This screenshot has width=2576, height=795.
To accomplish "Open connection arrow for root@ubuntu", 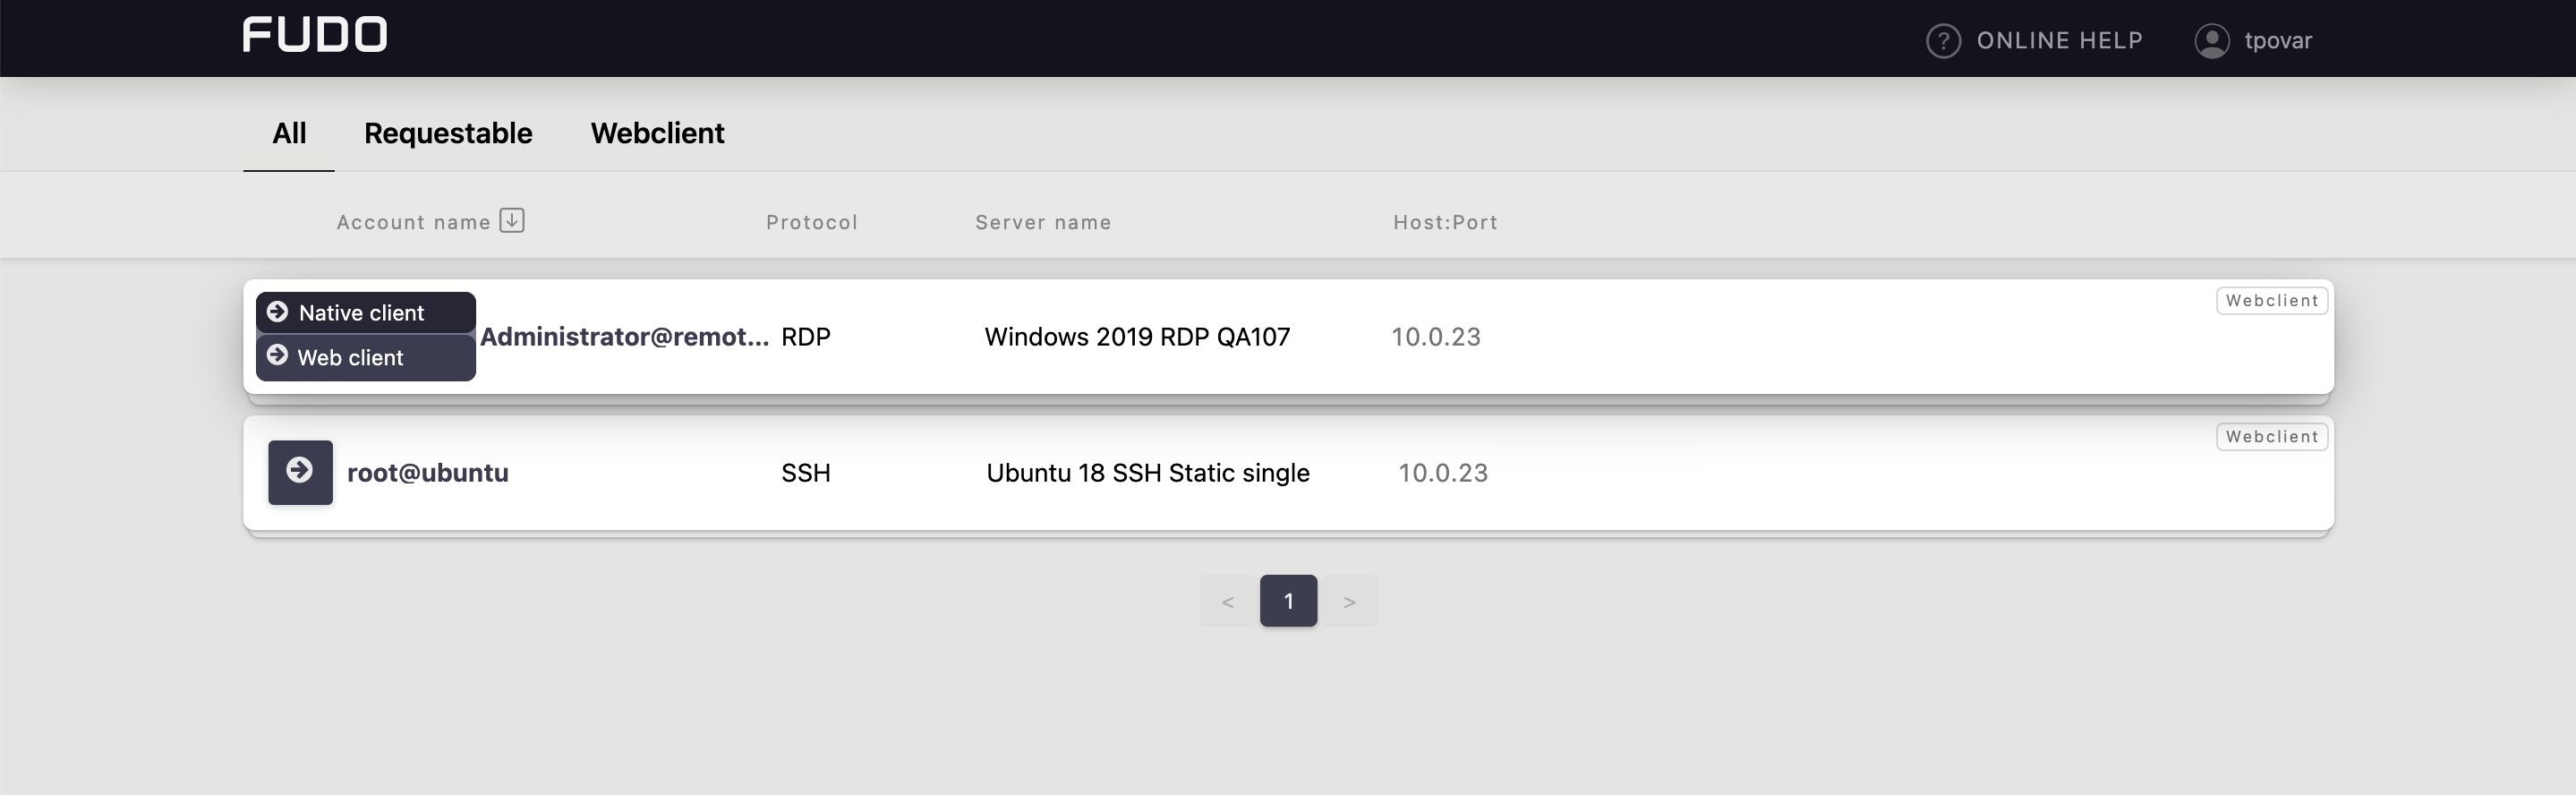I will (300, 472).
